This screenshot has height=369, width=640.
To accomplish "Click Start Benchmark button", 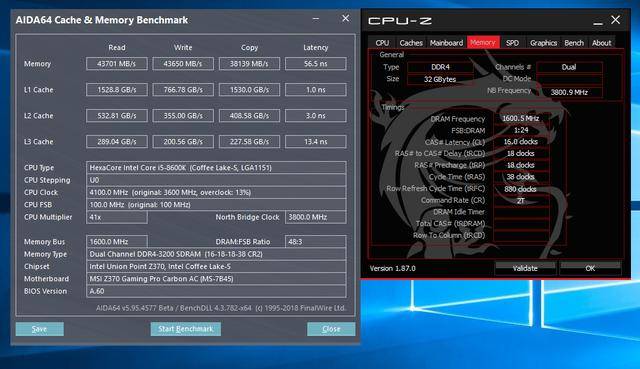I will click(186, 329).
